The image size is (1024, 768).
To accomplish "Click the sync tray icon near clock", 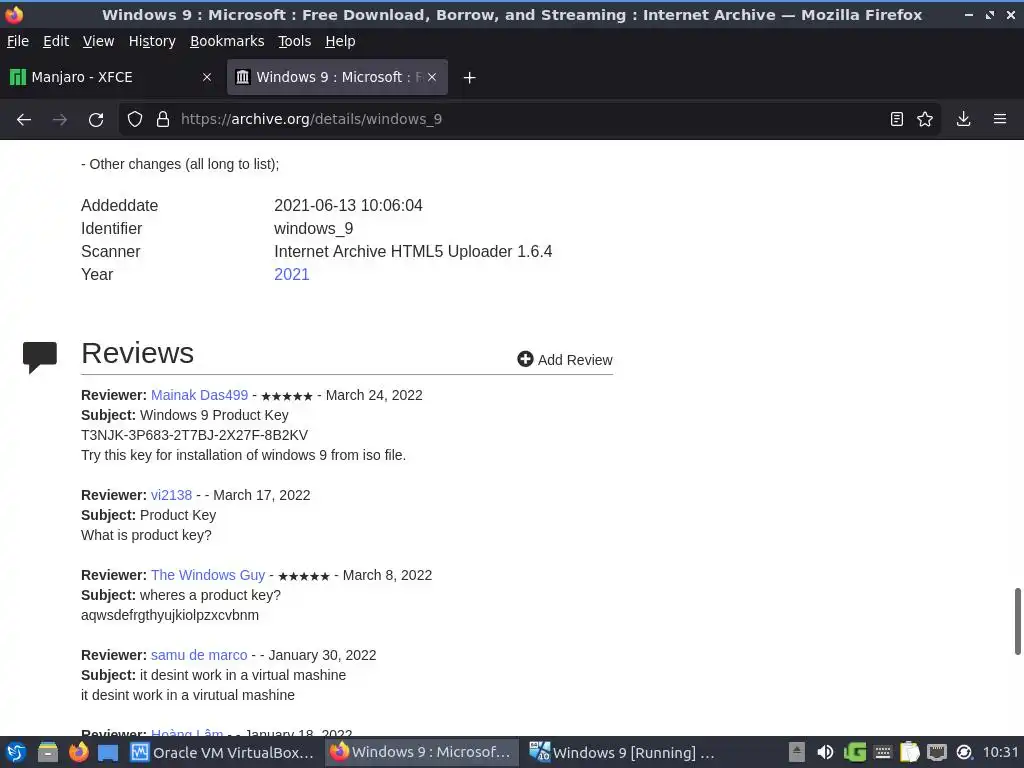I will point(964,752).
